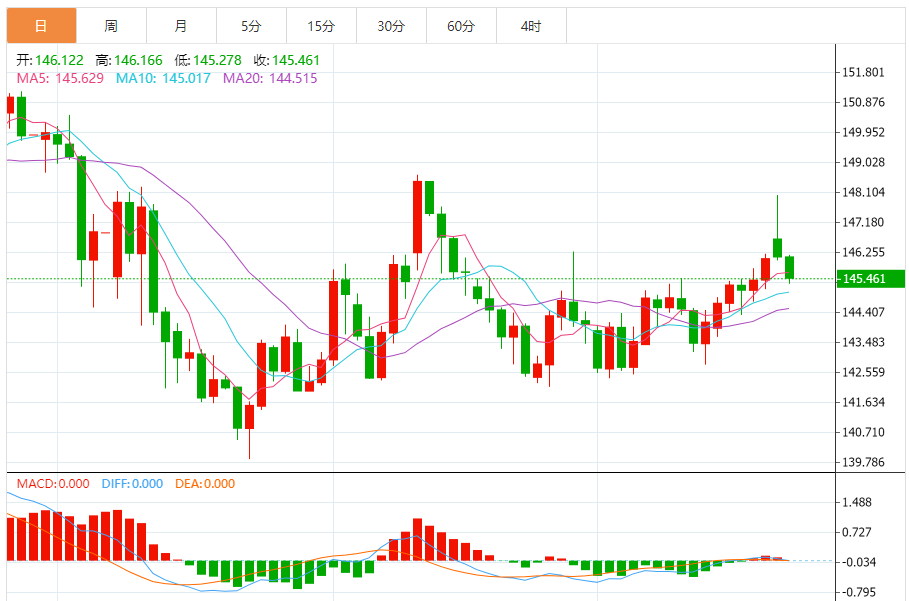
Task: Click the 149.028 price axis label
Action: coord(864,162)
